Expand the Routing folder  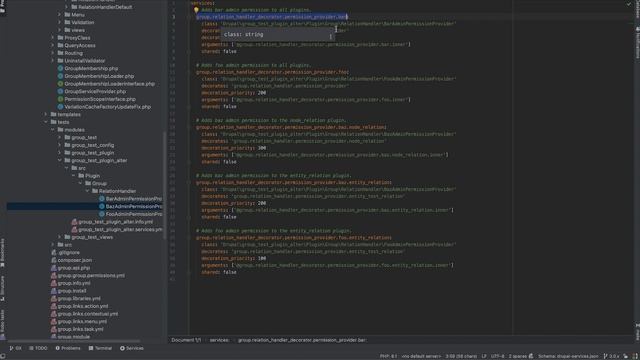coord(53,53)
